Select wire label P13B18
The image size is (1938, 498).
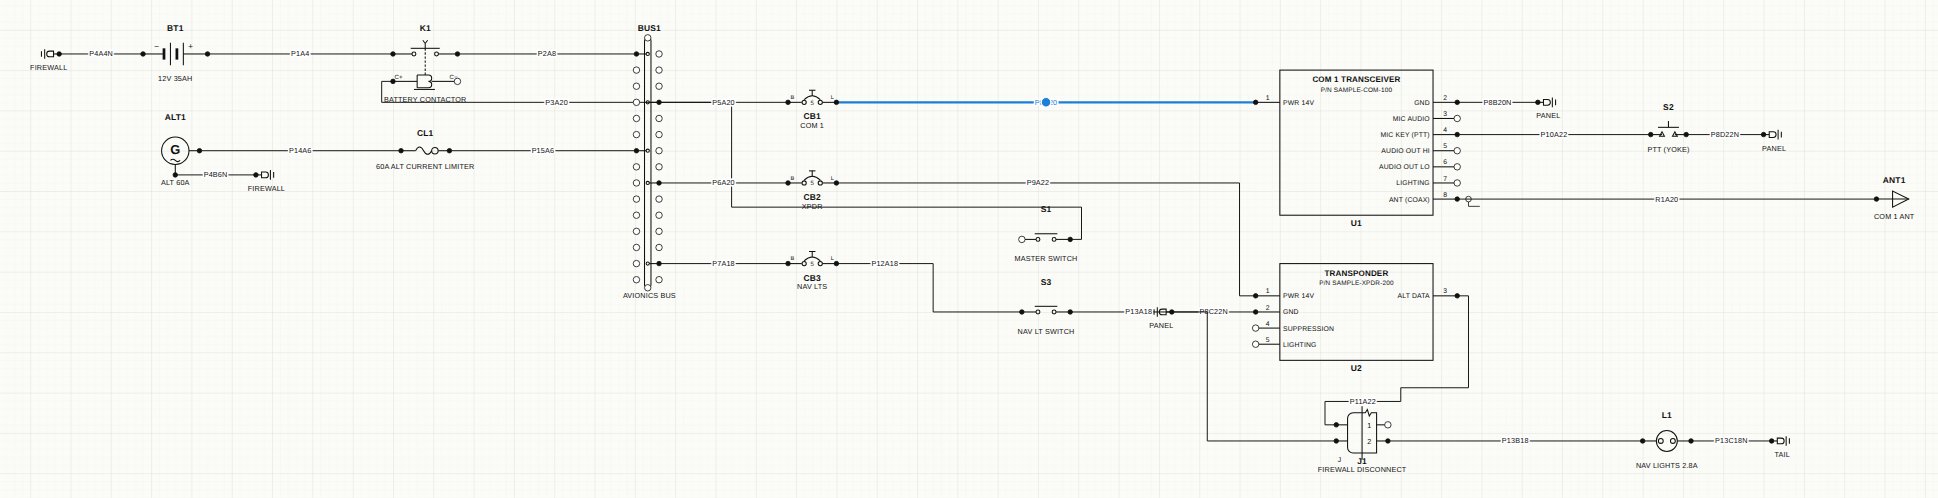(x=1515, y=440)
